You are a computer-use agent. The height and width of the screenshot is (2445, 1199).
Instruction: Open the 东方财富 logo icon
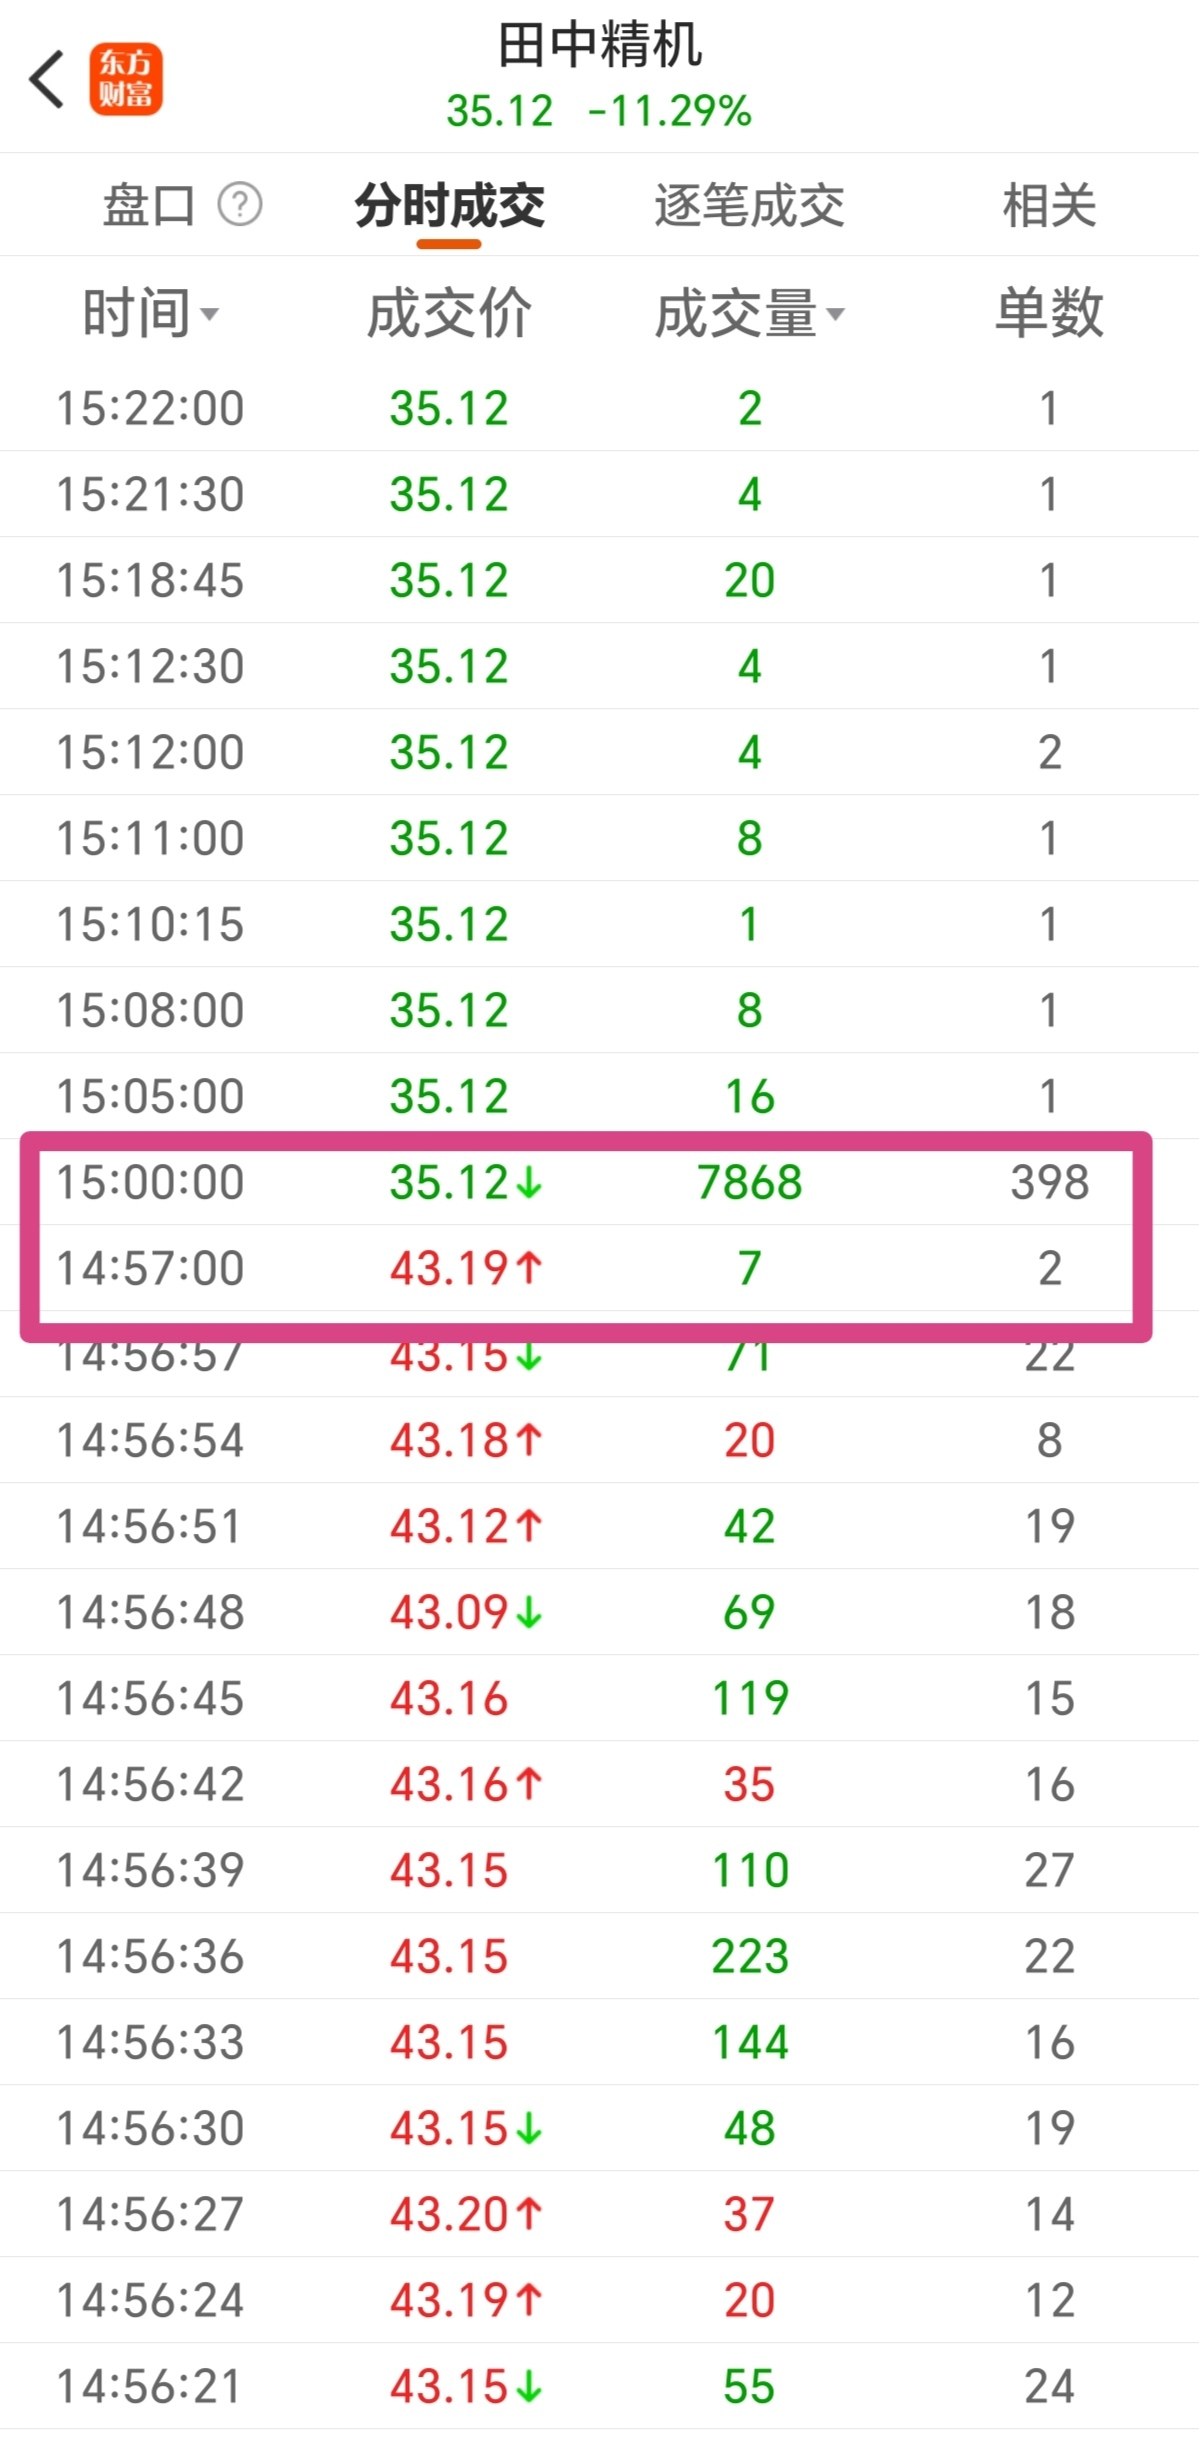[x=126, y=79]
